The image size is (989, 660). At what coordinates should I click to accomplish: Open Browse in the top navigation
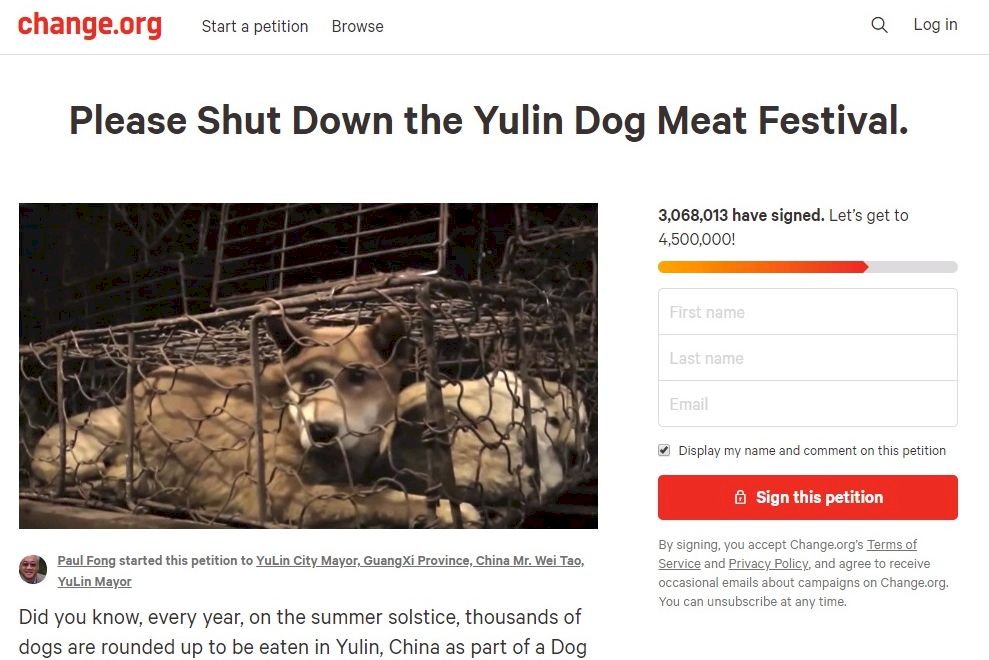[x=358, y=26]
